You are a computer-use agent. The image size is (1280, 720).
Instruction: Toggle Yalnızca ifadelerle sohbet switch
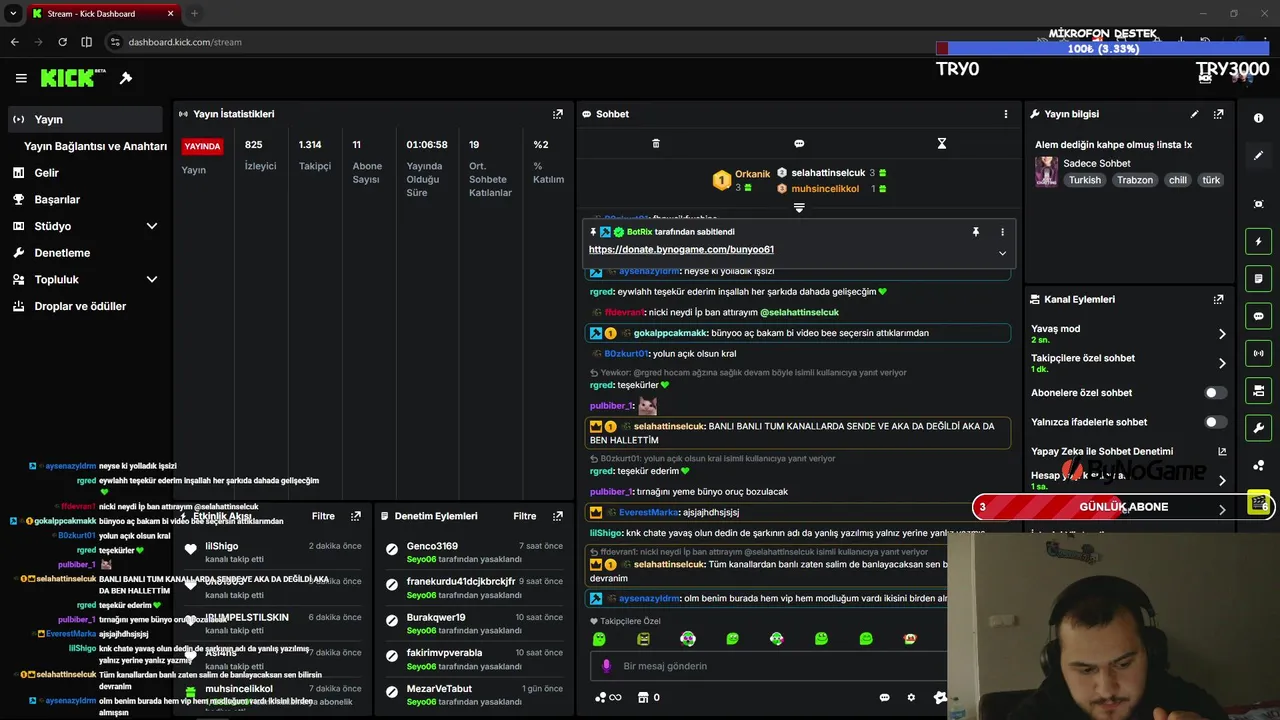pyautogui.click(x=1215, y=422)
